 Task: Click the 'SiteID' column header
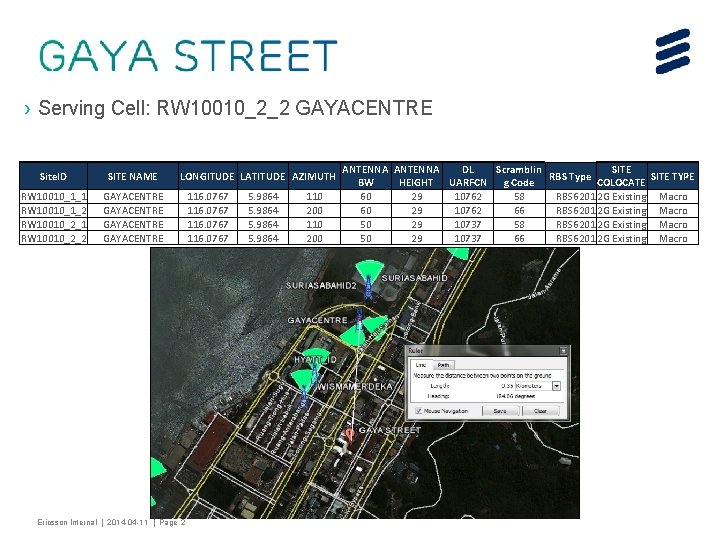coord(53,176)
